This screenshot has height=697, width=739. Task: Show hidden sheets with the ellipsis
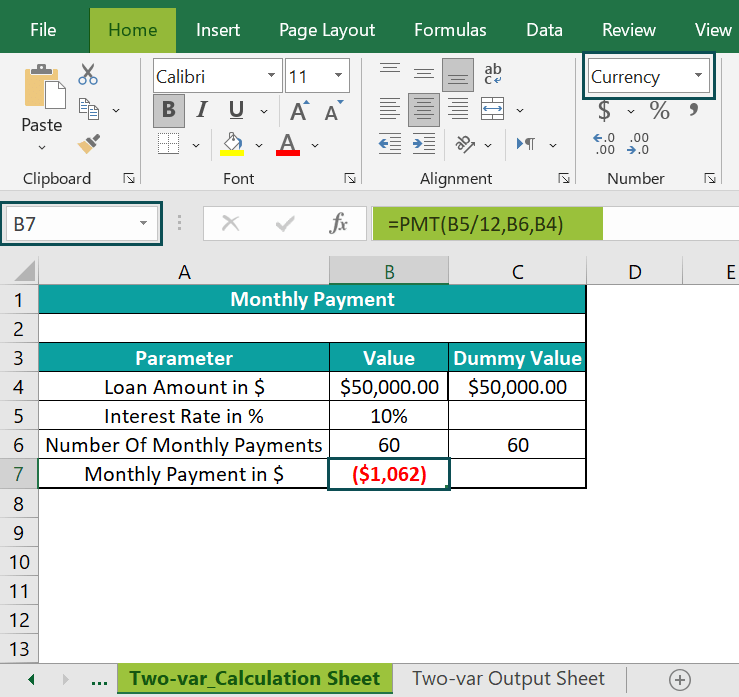click(x=99, y=680)
